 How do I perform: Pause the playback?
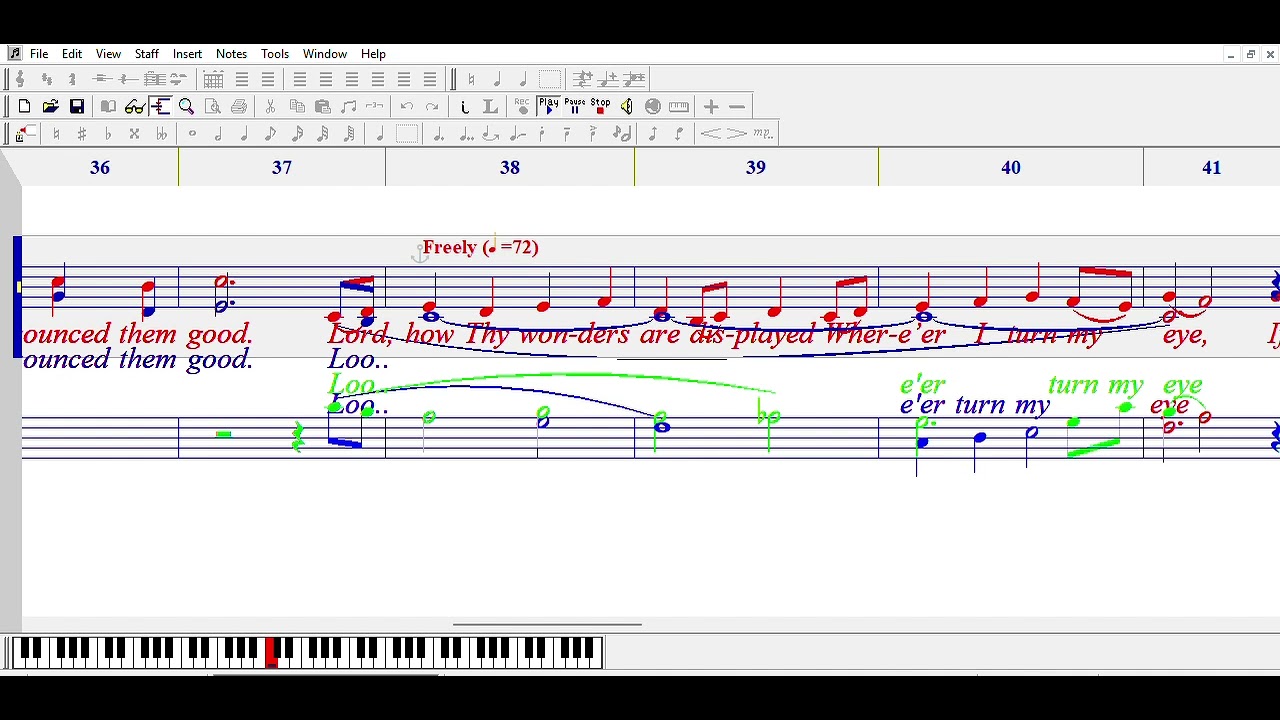tap(575, 106)
